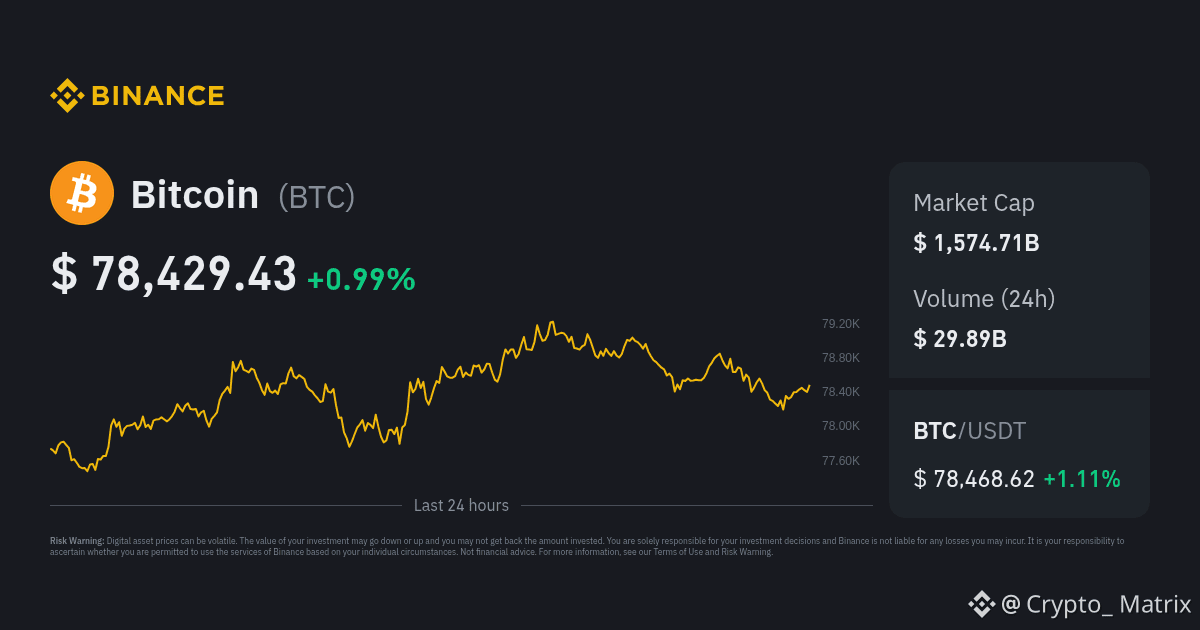Click the $ 29.89B volume value
This screenshot has width=1200, height=630.
pos(960,338)
